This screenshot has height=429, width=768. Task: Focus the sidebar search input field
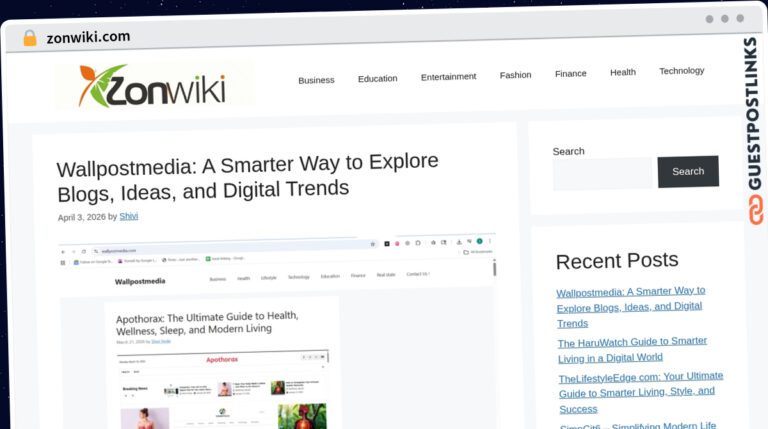[x=603, y=174]
